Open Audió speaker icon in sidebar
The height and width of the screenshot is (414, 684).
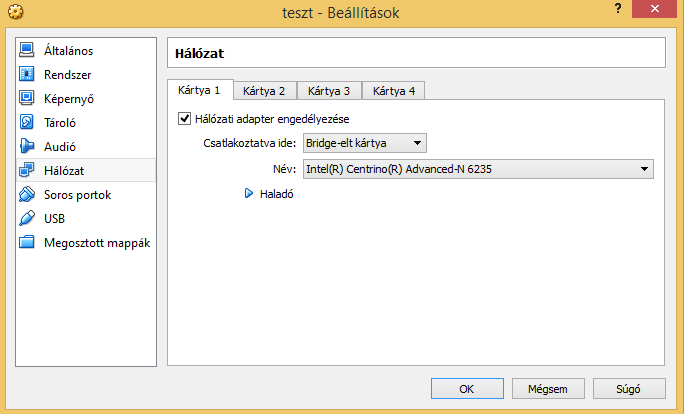pyautogui.click(x=27, y=146)
